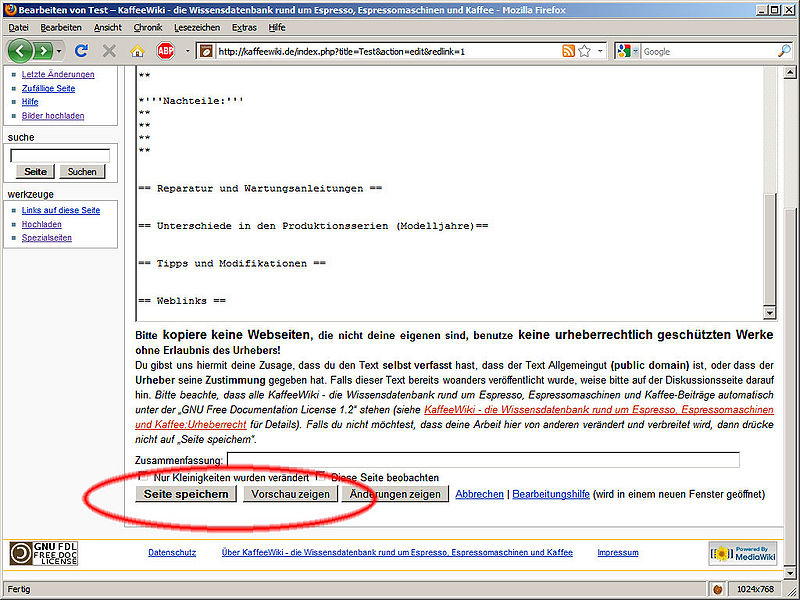This screenshot has height=600, width=800.
Task: Check 'Diese Seite beobachten' option
Action: click(x=320, y=478)
